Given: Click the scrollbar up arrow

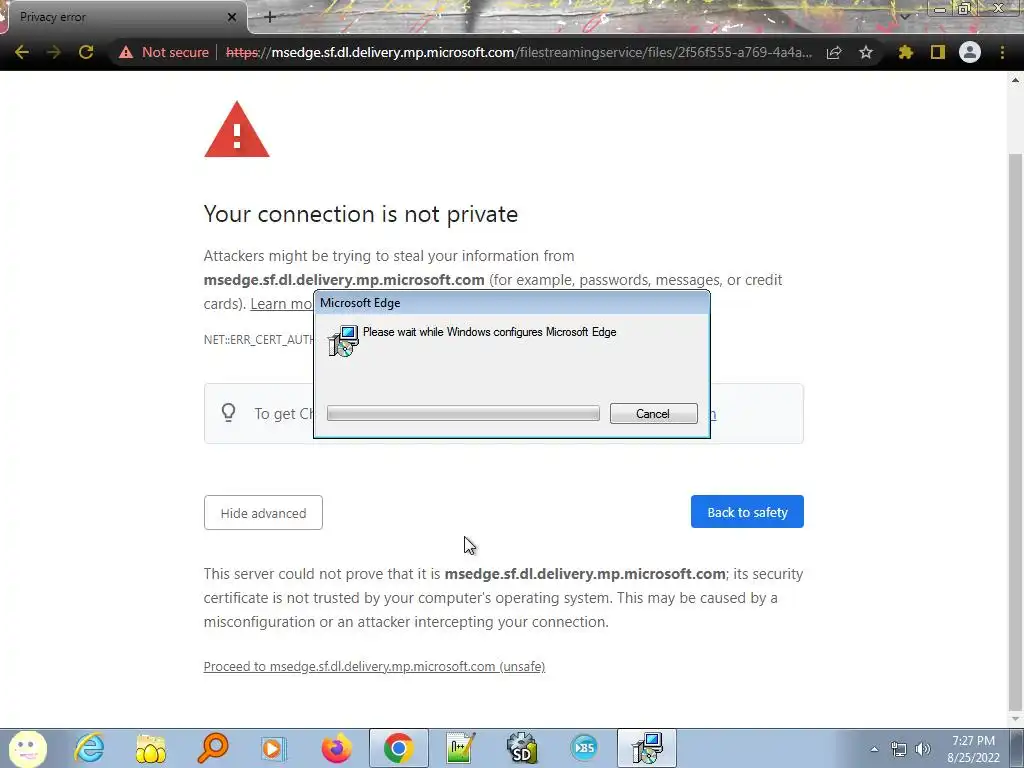Looking at the screenshot, I should point(1015,80).
